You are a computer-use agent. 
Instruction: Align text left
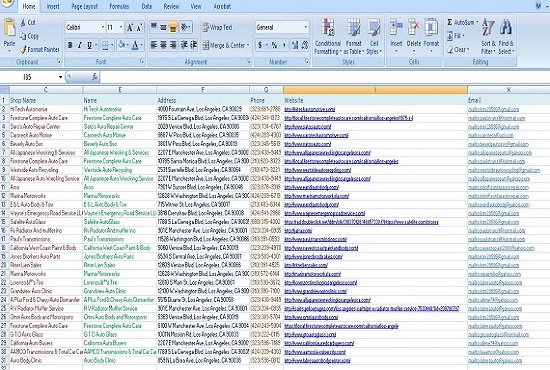pos(154,45)
